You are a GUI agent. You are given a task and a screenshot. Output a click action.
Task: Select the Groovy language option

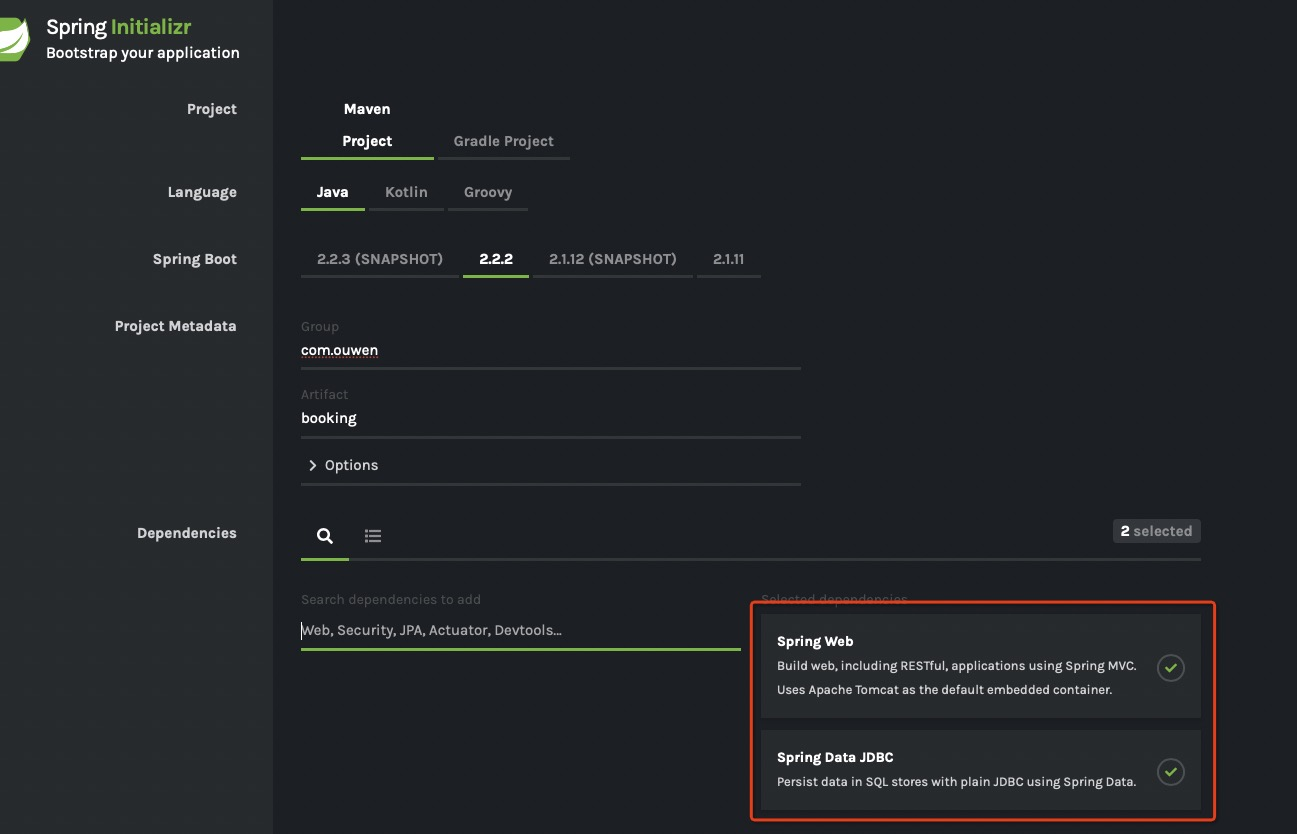coord(487,191)
